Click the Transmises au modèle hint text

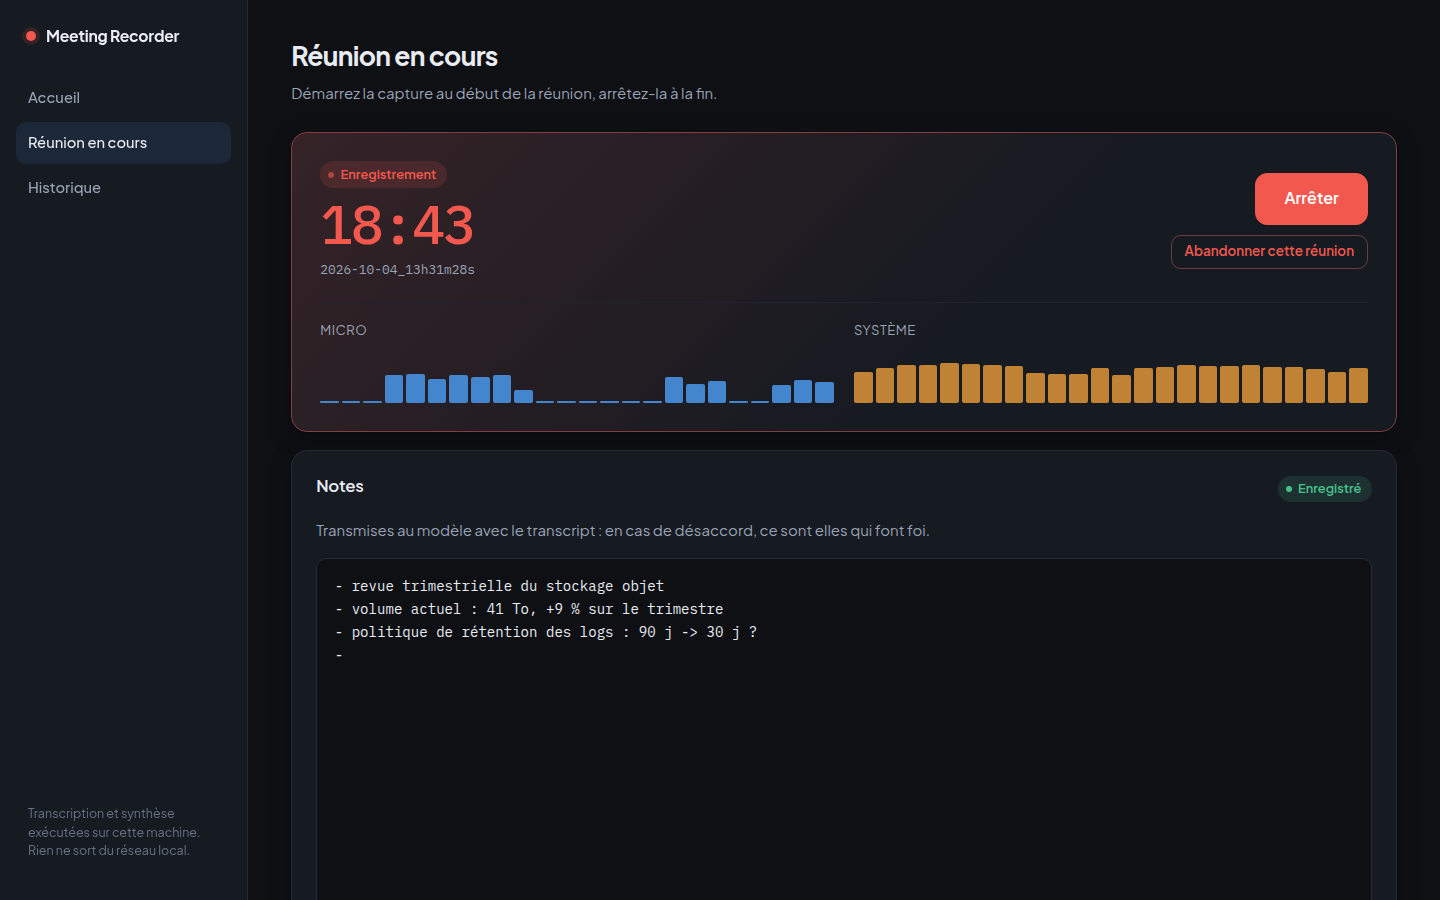623,531
